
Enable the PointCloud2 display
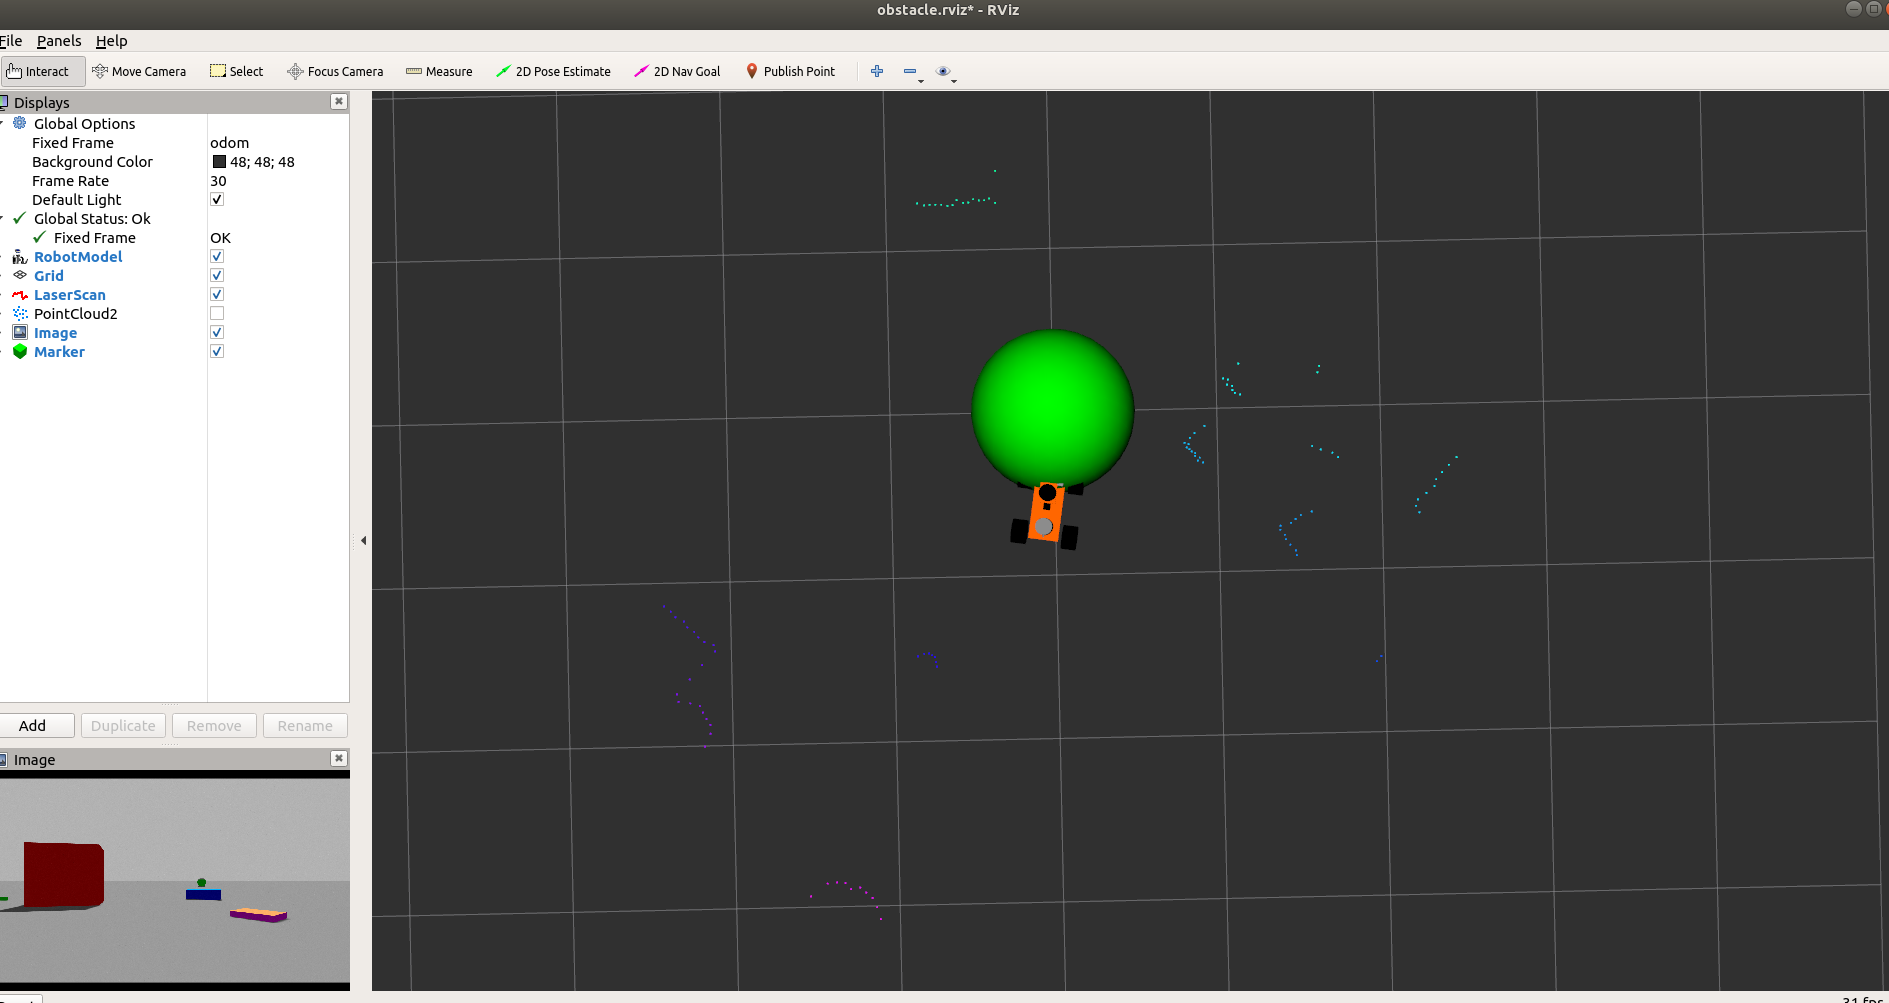click(x=216, y=313)
